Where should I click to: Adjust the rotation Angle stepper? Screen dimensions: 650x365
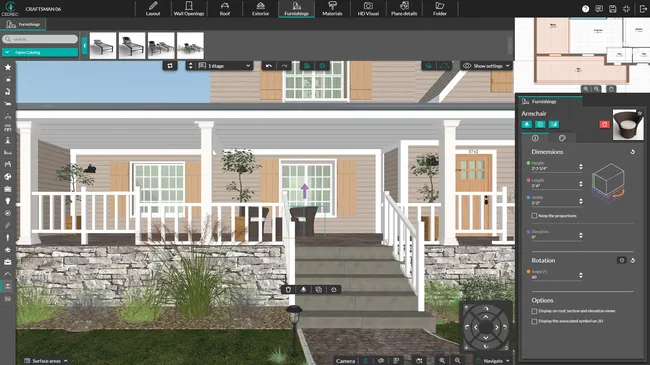[580, 275]
